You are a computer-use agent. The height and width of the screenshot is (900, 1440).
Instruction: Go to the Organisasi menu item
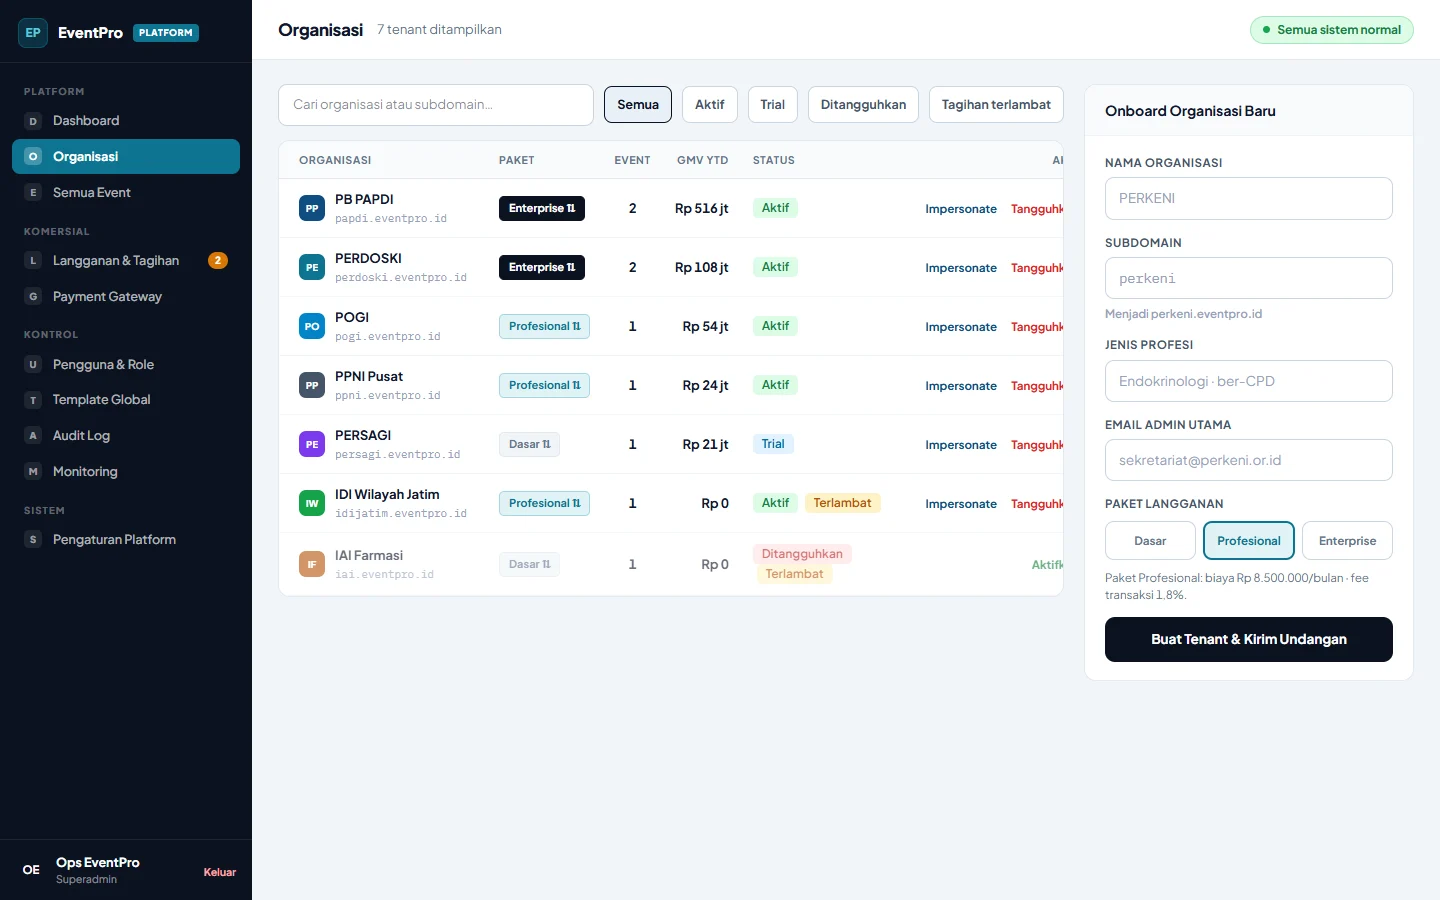(126, 157)
